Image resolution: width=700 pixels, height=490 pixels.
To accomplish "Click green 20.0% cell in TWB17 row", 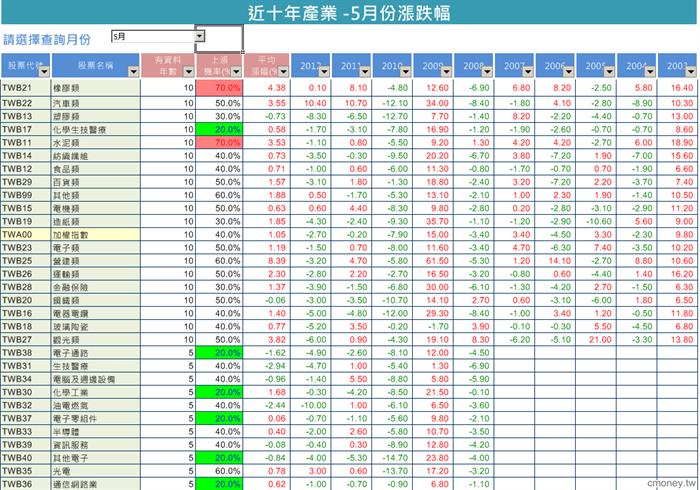I will (x=219, y=129).
